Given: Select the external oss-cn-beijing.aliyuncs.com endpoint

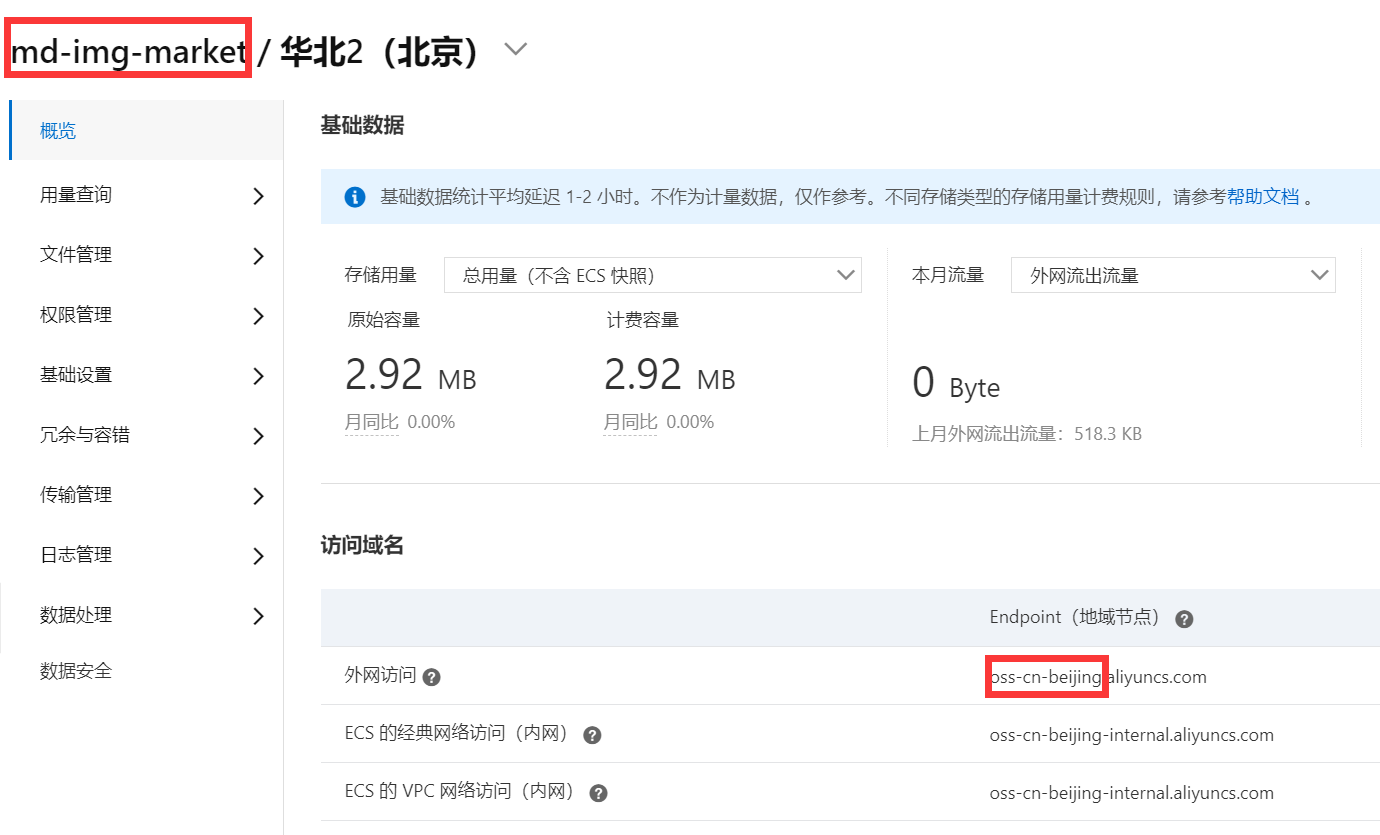Looking at the screenshot, I should pos(1098,677).
